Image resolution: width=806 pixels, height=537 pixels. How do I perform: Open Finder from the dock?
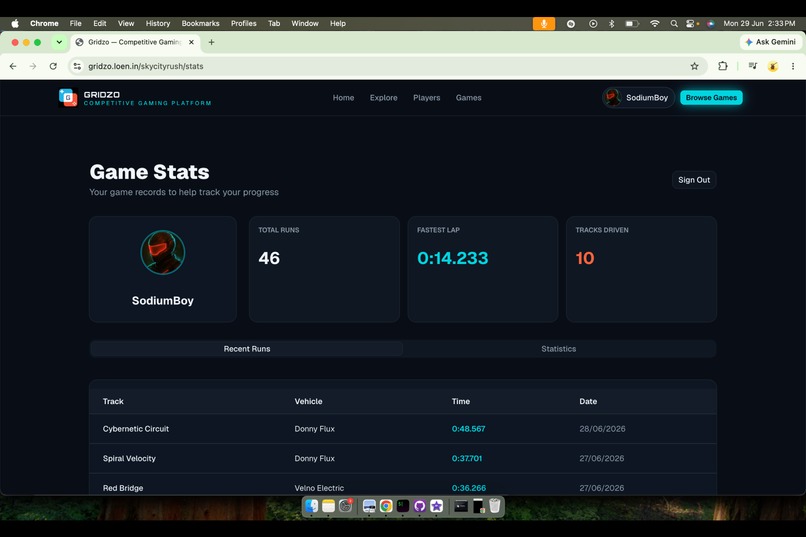coord(311,506)
